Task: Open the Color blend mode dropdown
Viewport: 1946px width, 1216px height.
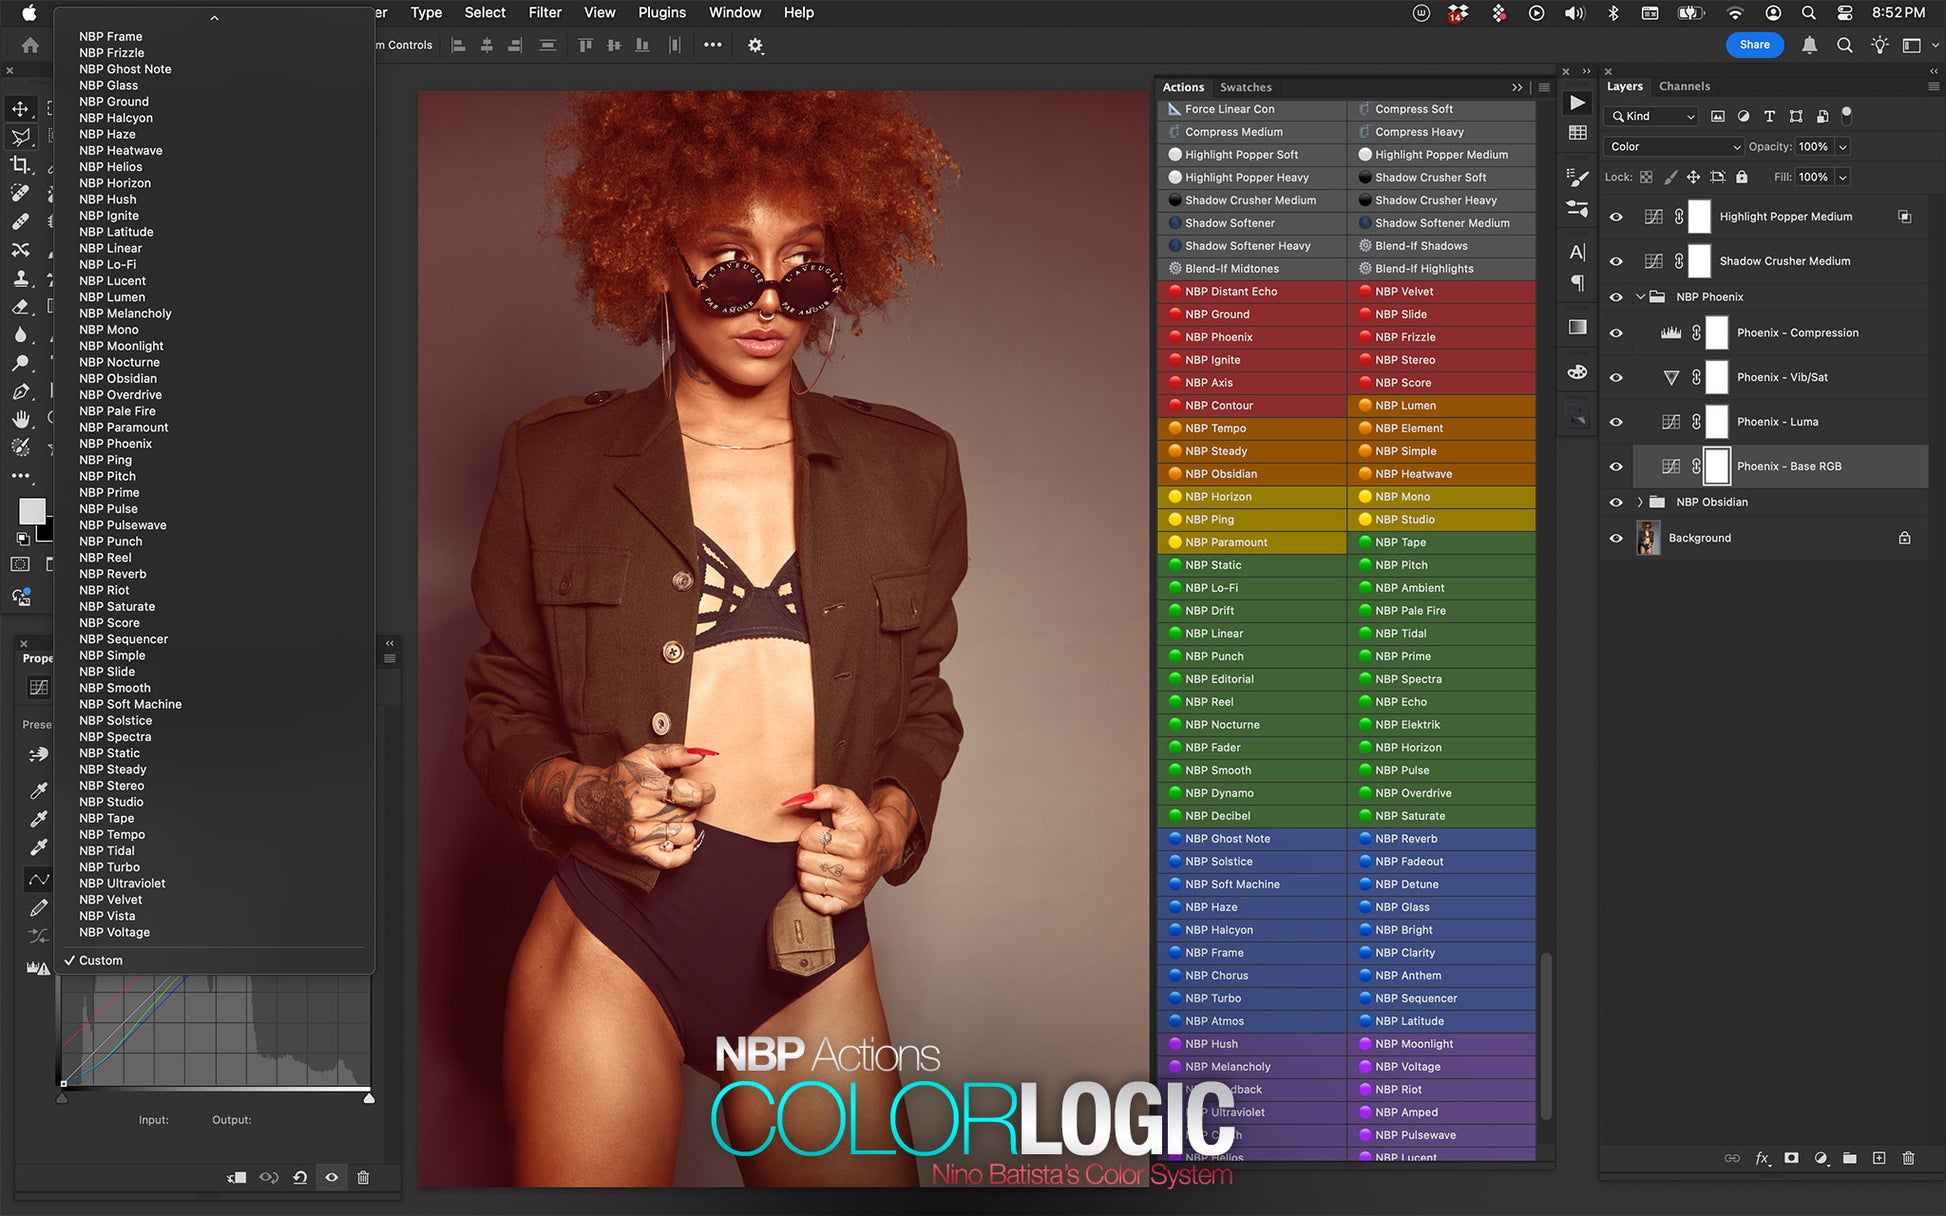Action: (x=1674, y=147)
